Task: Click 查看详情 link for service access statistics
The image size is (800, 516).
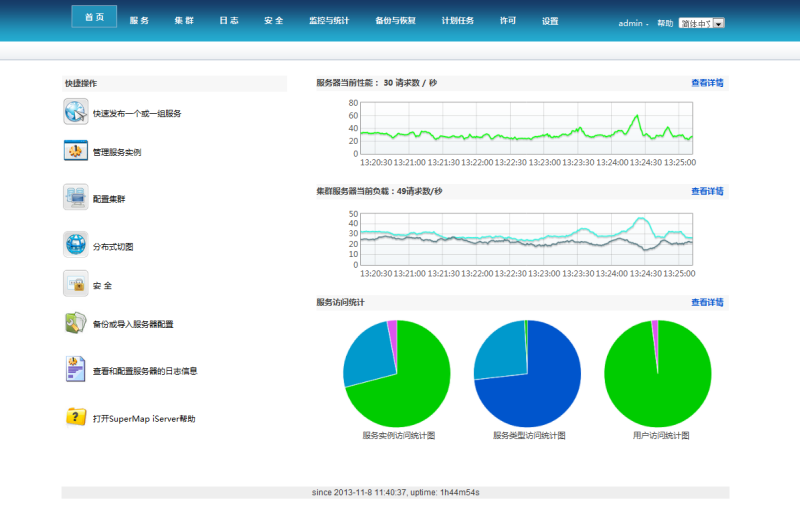Action: [x=707, y=302]
